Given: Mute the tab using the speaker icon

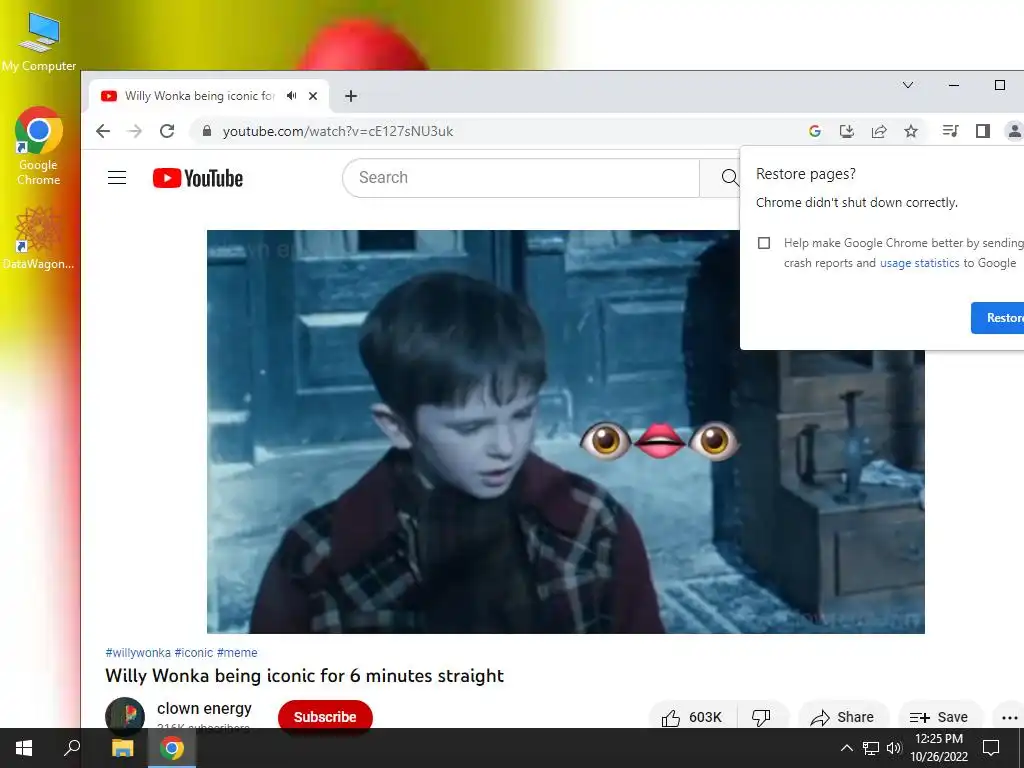Looking at the screenshot, I should (x=292, y=96).
